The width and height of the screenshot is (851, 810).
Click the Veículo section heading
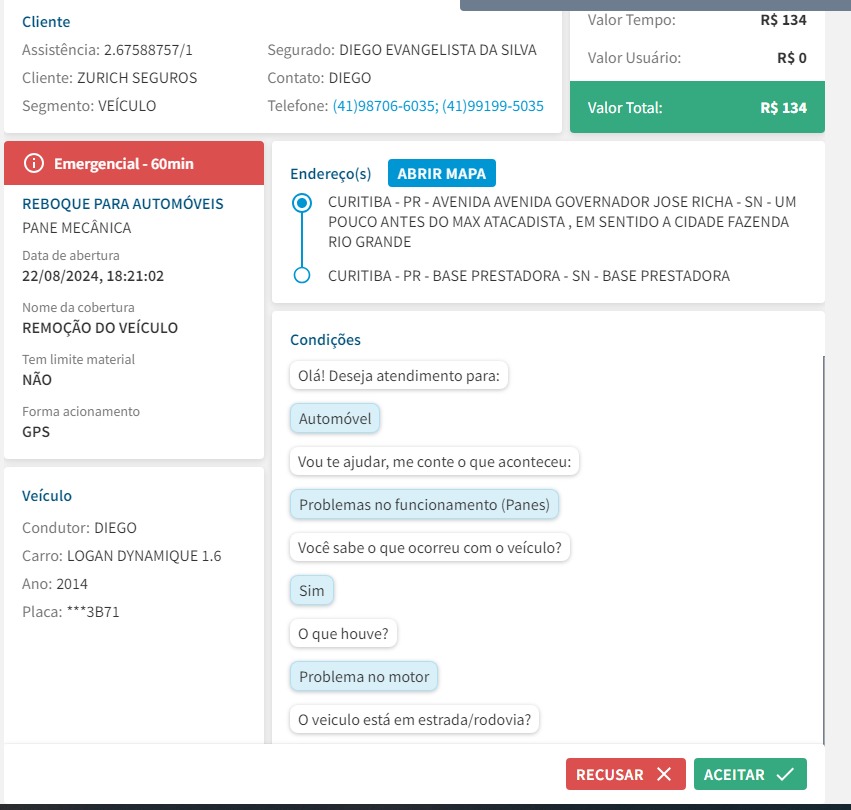[x=47, y=496]
